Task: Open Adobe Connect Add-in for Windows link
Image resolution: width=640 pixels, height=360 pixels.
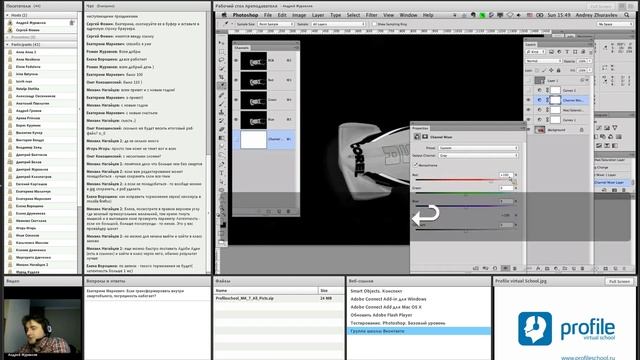Action: [388, 299]
